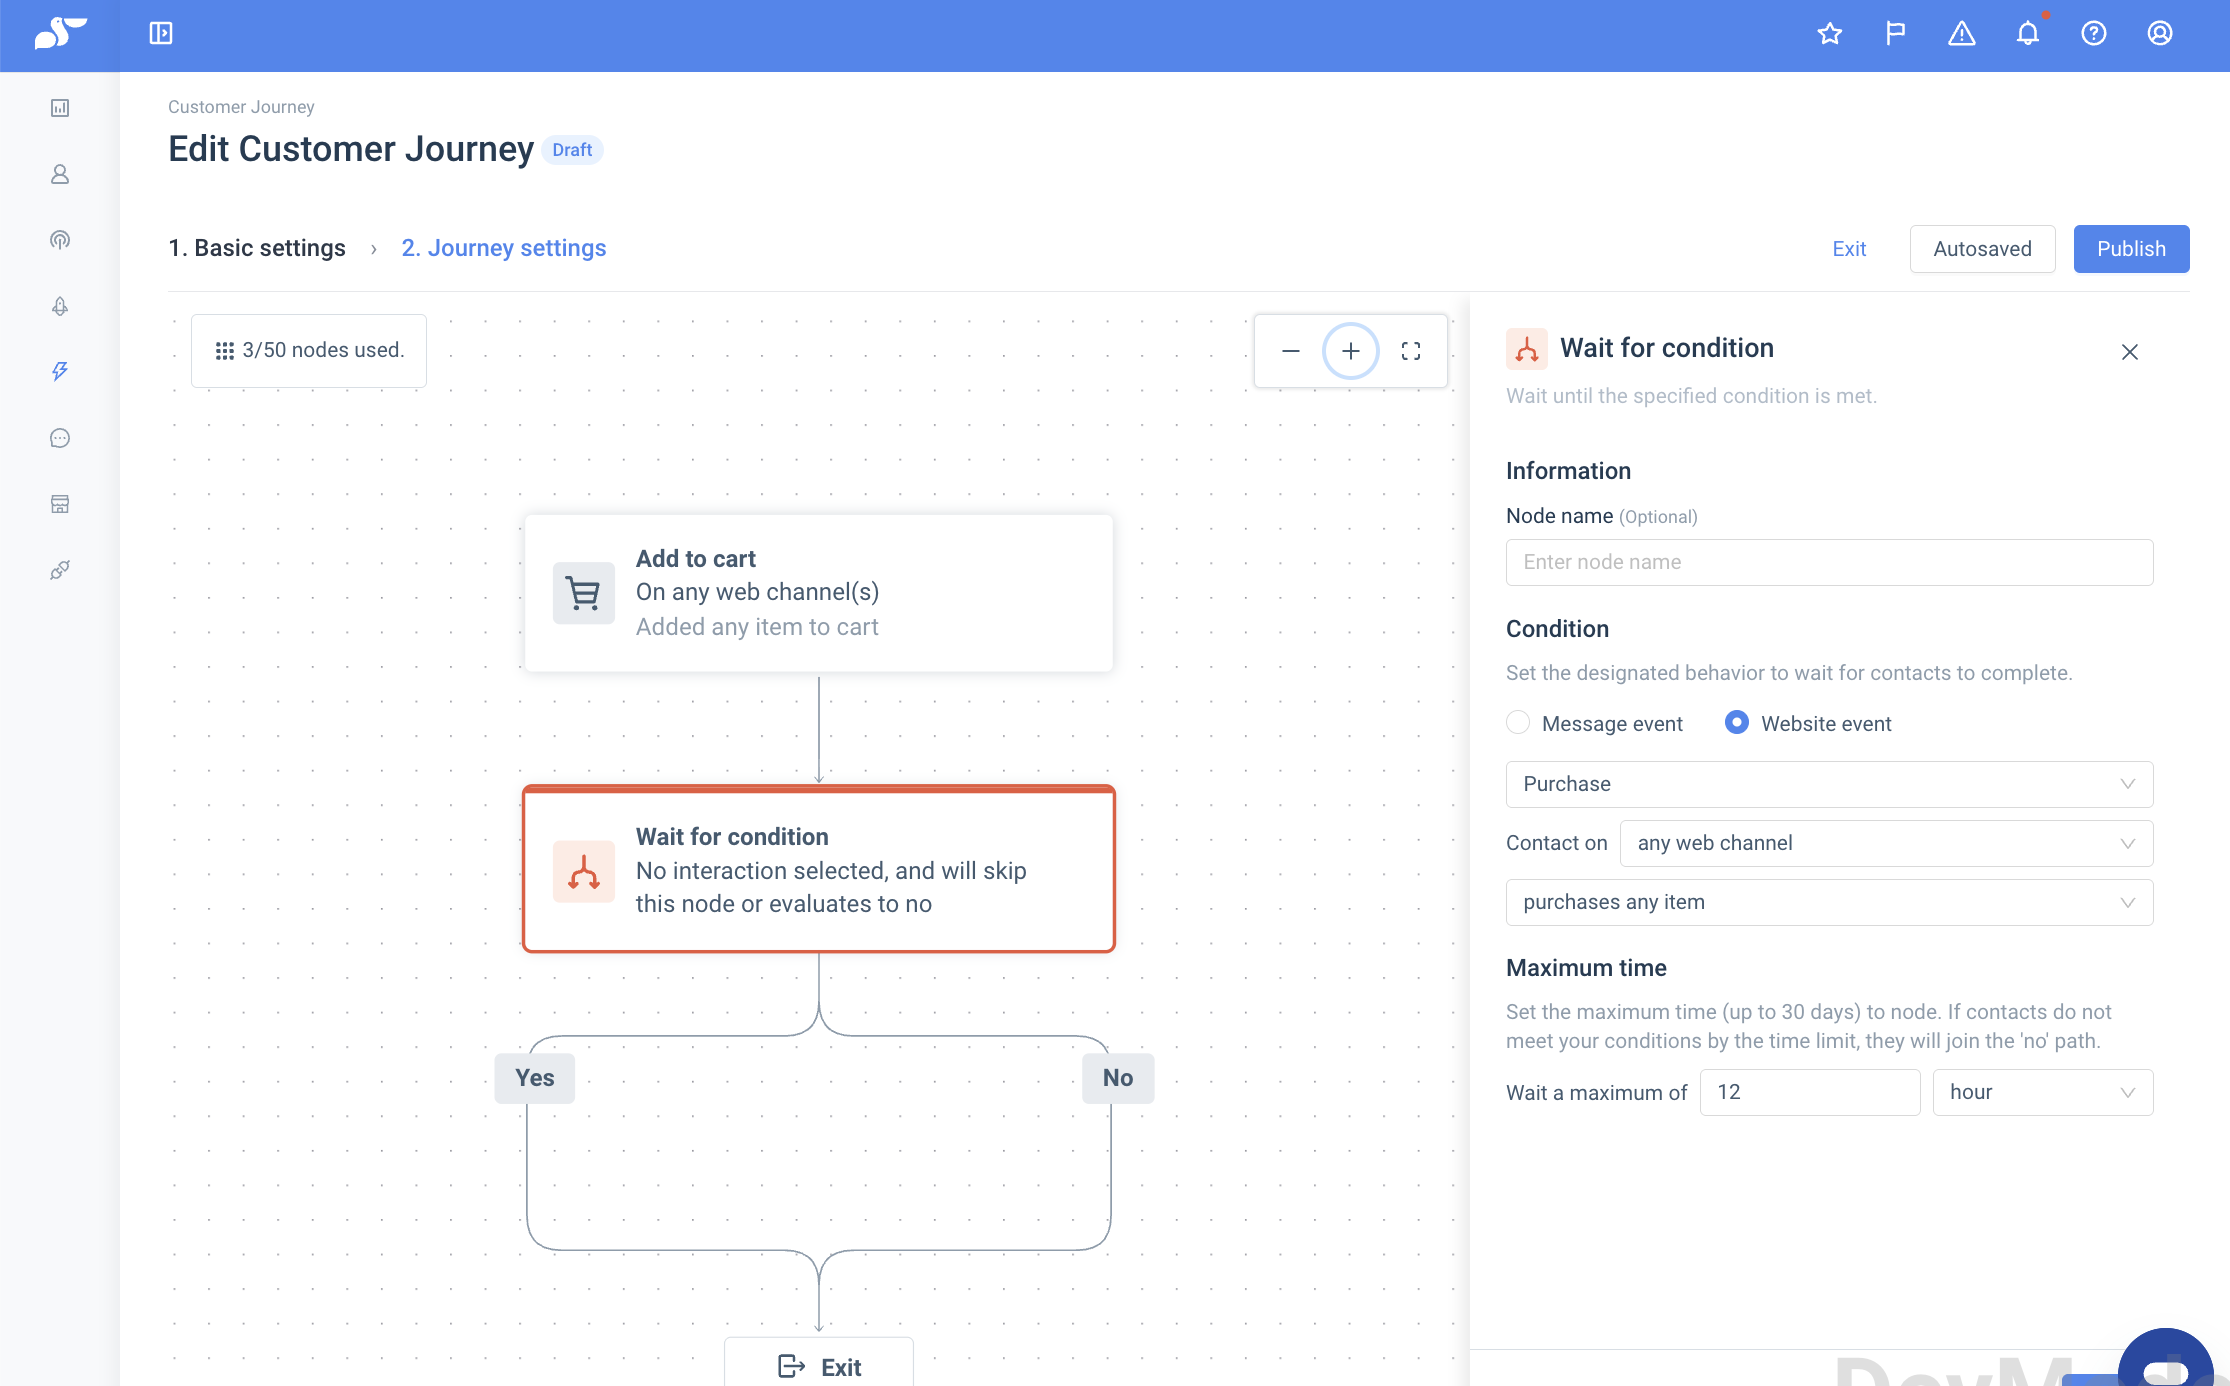Open the chat bubble icon in sidebar
The height and width of the screenshot is (1386, 2230).
click(x=60, y=438)
